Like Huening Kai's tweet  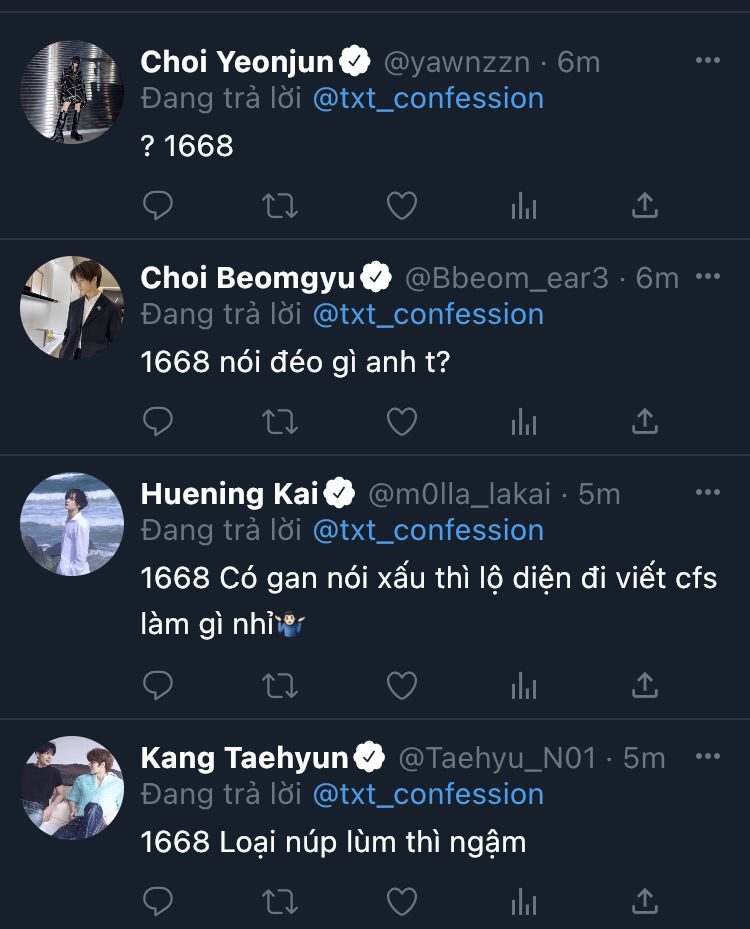click(402, 685)
